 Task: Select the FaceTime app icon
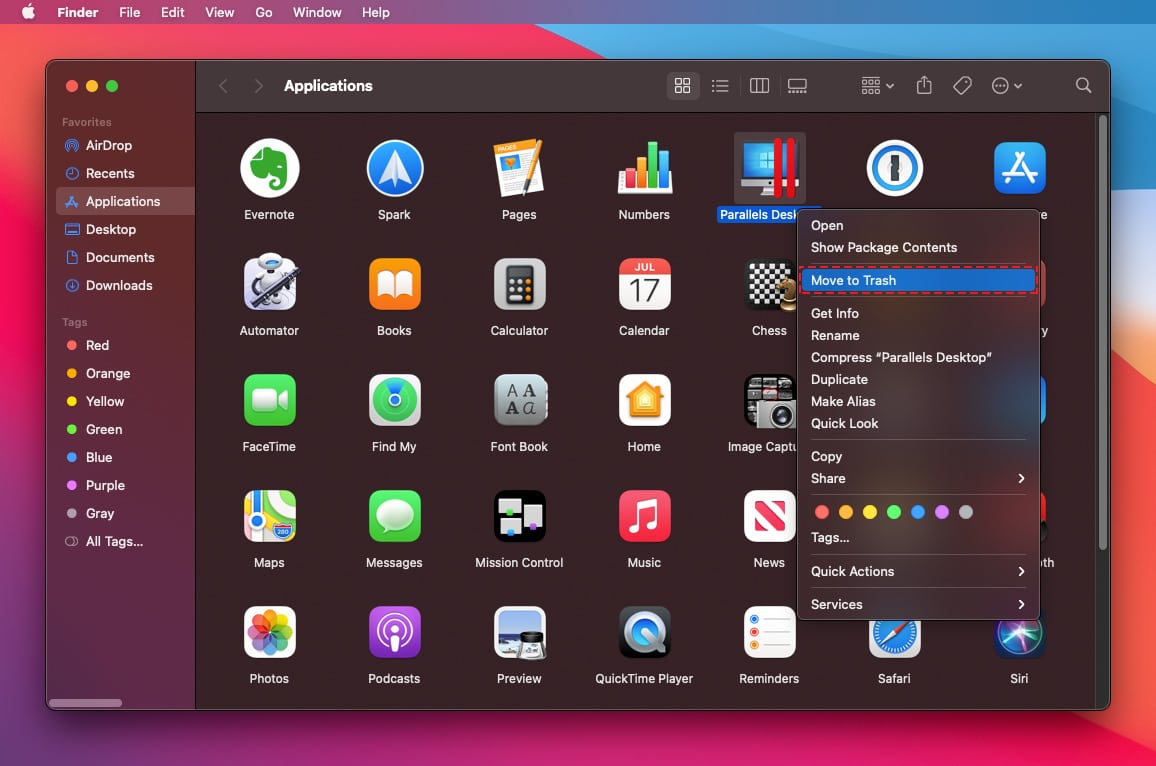(x=269, y=400)
